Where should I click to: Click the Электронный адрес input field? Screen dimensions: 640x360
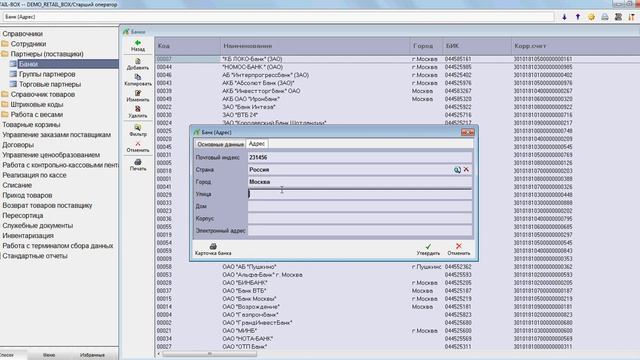pyautogui.click(x=360, y=231)
